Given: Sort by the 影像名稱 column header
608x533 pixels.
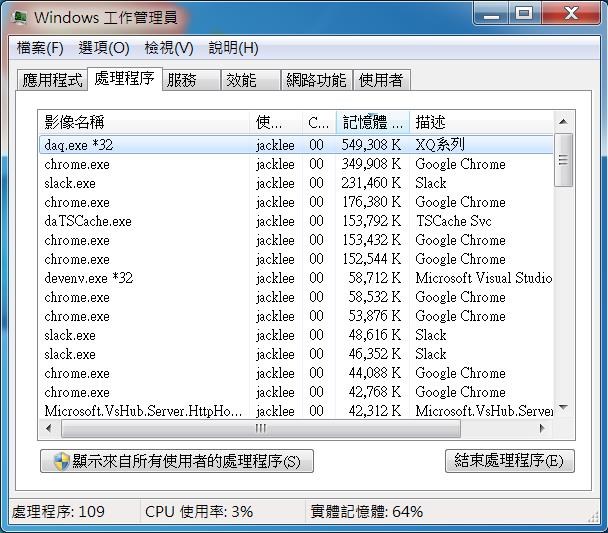Looking at the screenshot, I should [144, 122].
